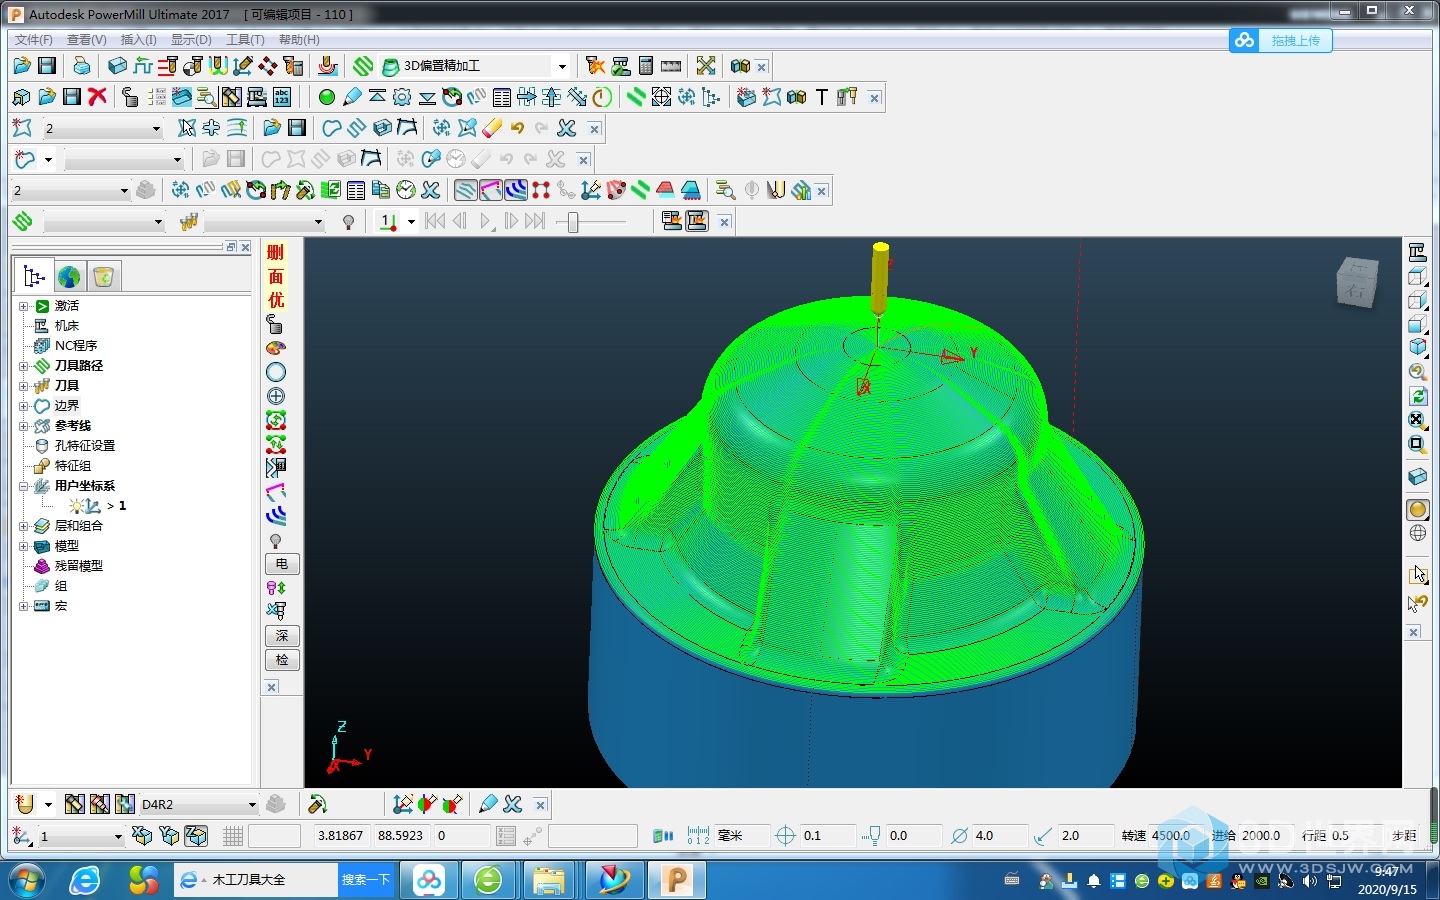Collapse the 用户坐标系 tree node
Viewport: 1440px width, 900px height.
point(23,486)
